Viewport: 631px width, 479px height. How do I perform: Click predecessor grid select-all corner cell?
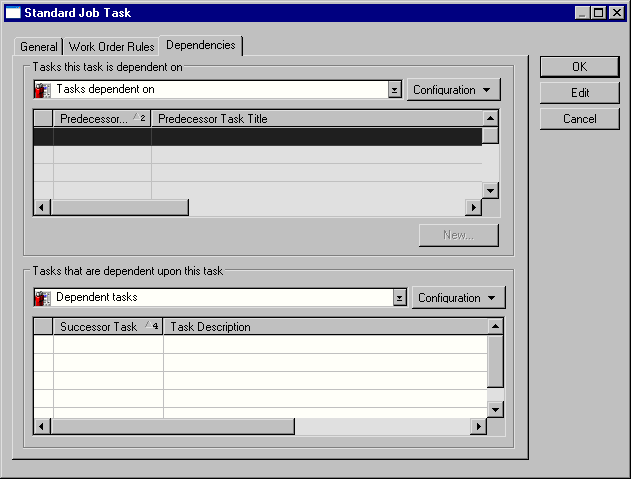coord(43,119)
